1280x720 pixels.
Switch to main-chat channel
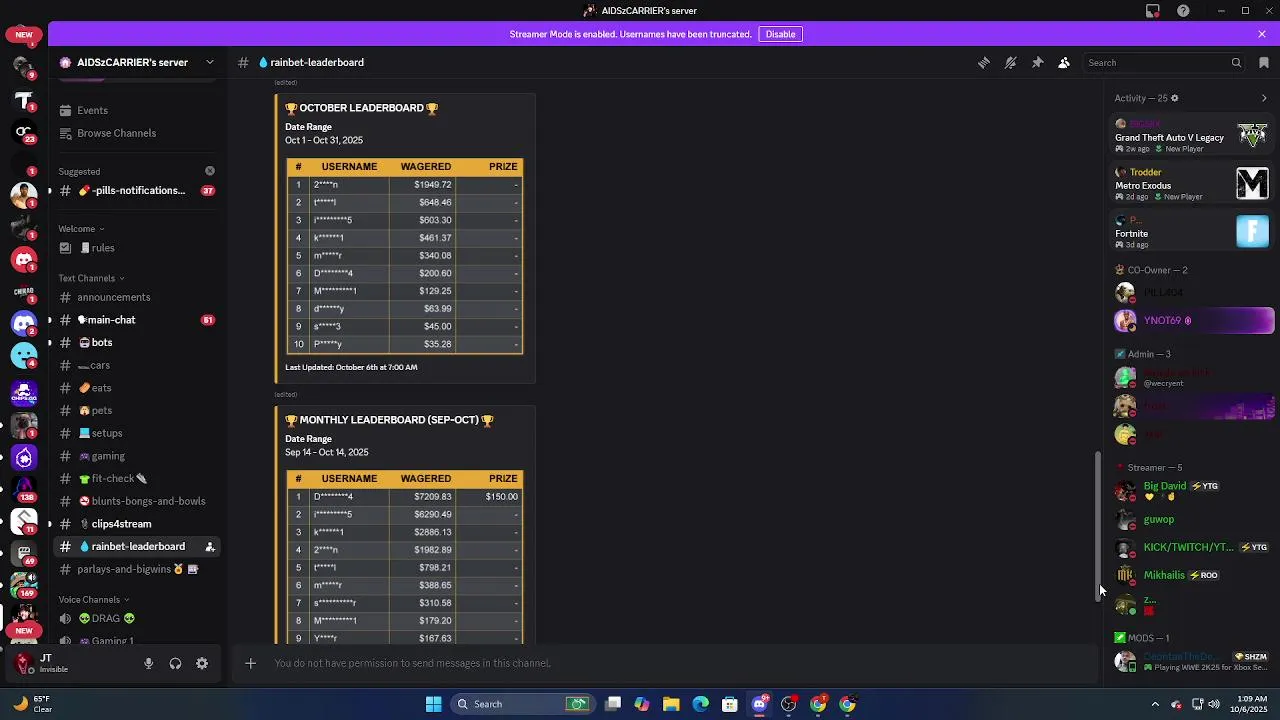tap(135, 320)
